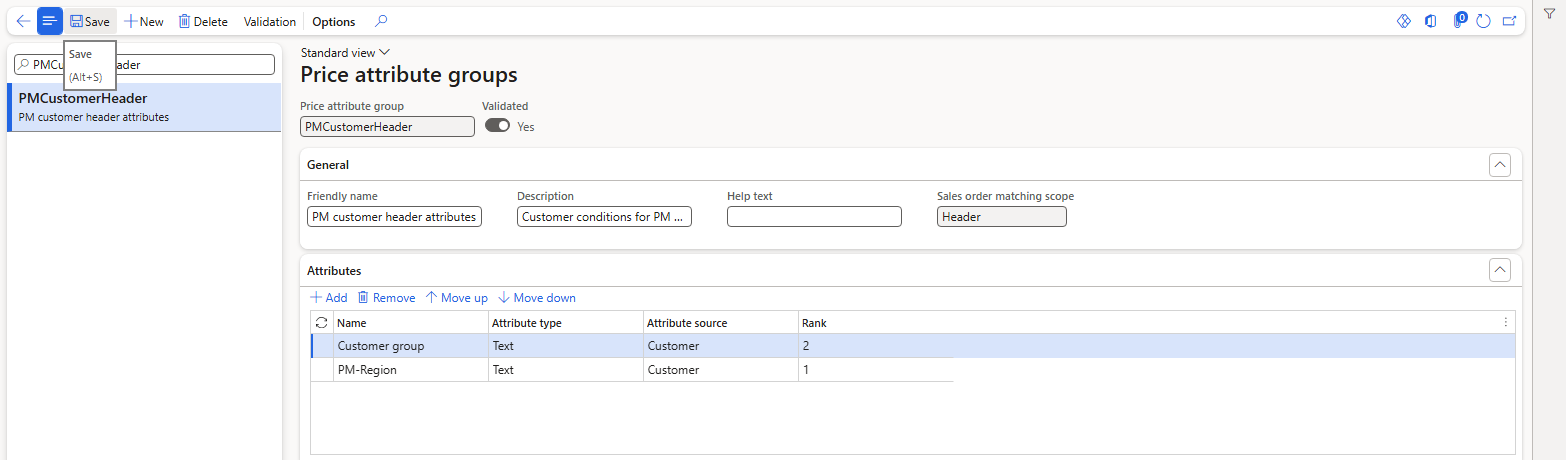
Task: Click Rank cell 1 of PM-Region
Action: [x=875, y=370]
